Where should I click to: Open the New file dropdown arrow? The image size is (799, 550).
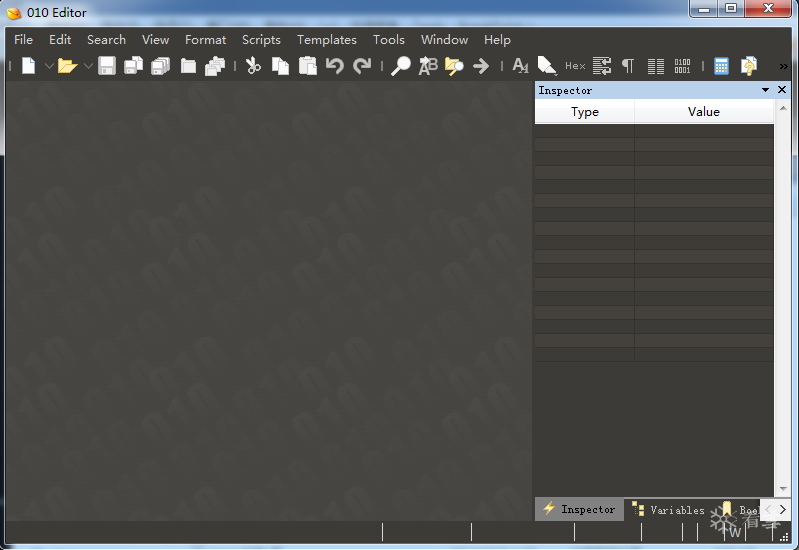click(x=49, y=66)
